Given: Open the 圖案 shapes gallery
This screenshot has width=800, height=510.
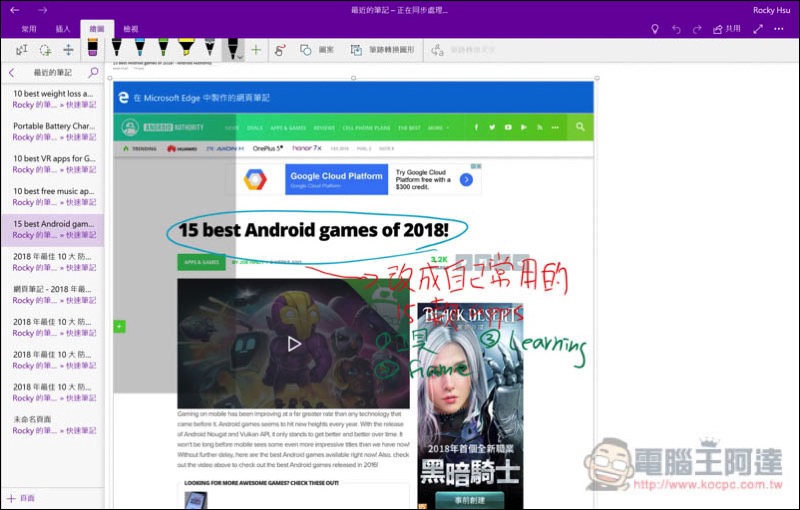Looking at the screenshot, I should tap(317, 50).
